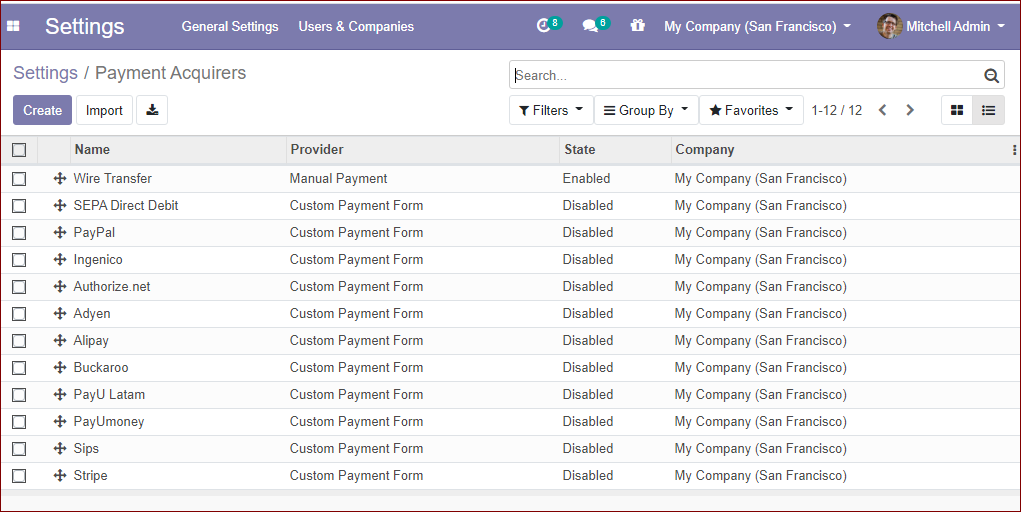Screen dimensions: 1021x512
Task: Click Custom Payment Form in PayPal row
Action: tap(356, 233)
